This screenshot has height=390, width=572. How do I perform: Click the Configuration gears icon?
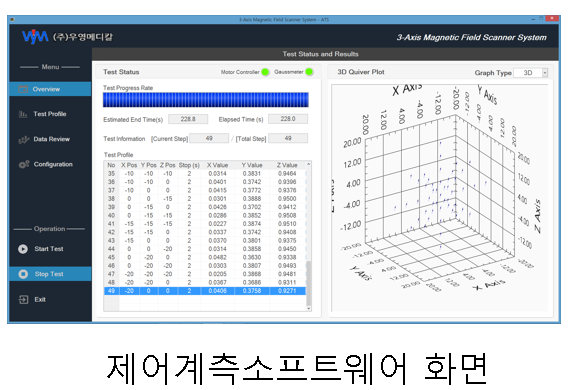24,164
